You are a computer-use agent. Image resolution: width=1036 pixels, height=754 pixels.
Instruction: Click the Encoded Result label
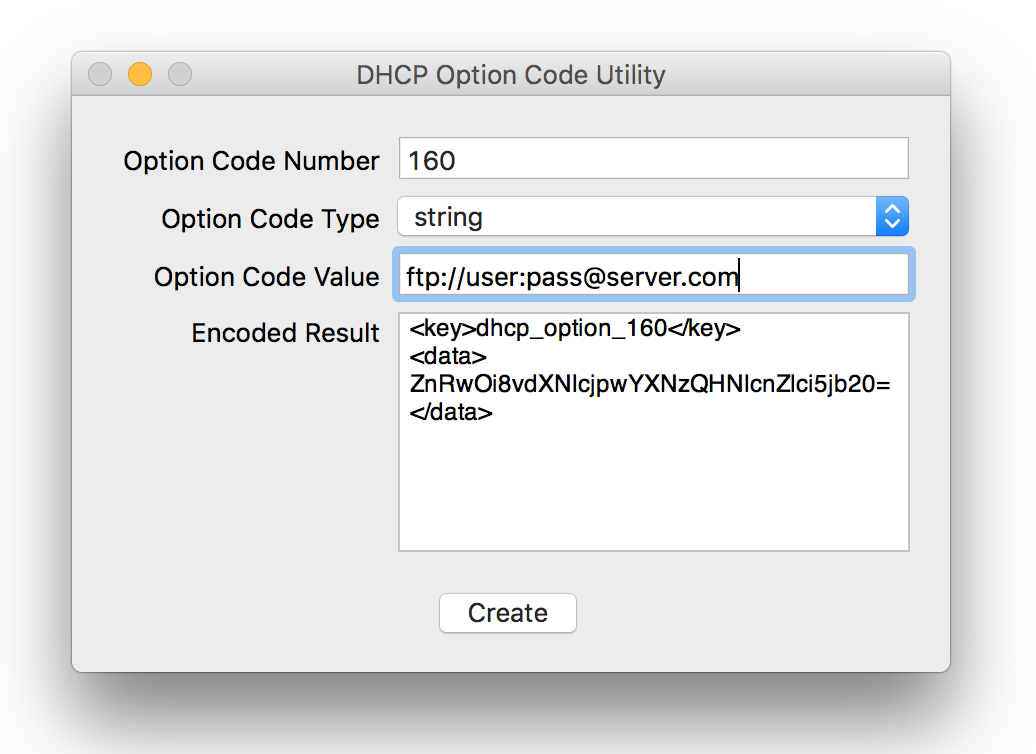pyautogui.click(x=285, y=333)
